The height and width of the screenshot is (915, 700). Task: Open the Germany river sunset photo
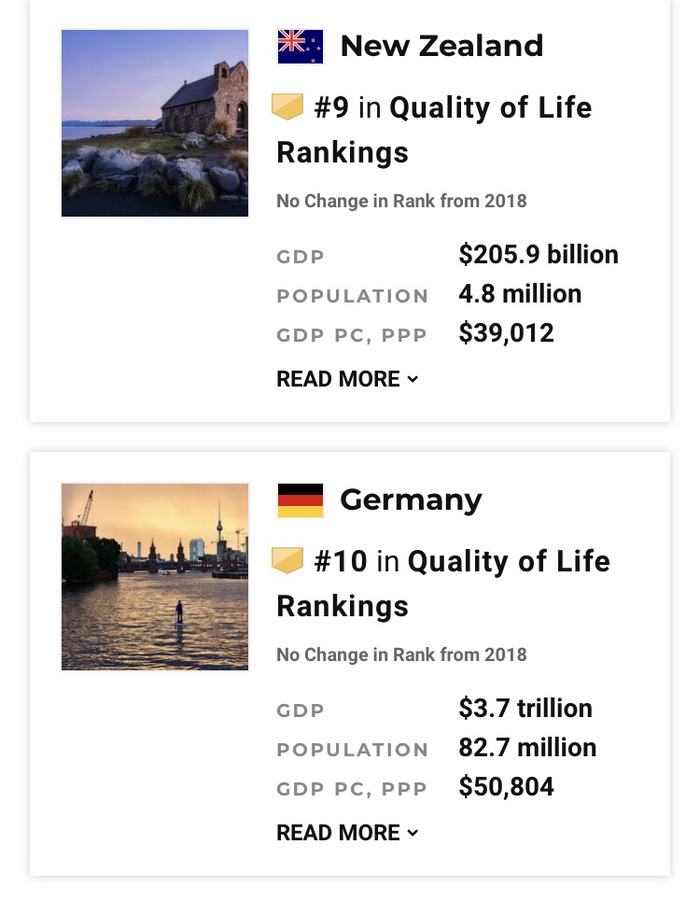(x=155, y=577)
